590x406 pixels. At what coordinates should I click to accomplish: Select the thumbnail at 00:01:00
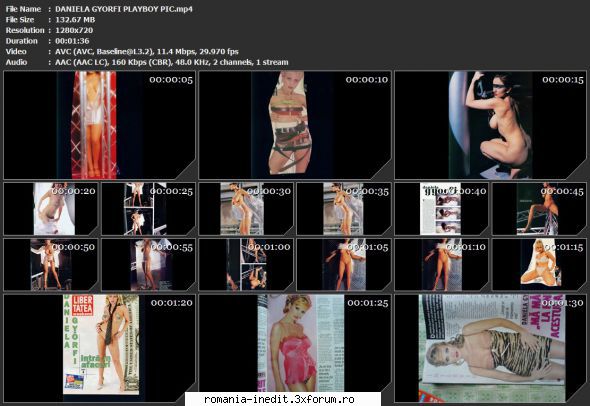coord(246,265)
